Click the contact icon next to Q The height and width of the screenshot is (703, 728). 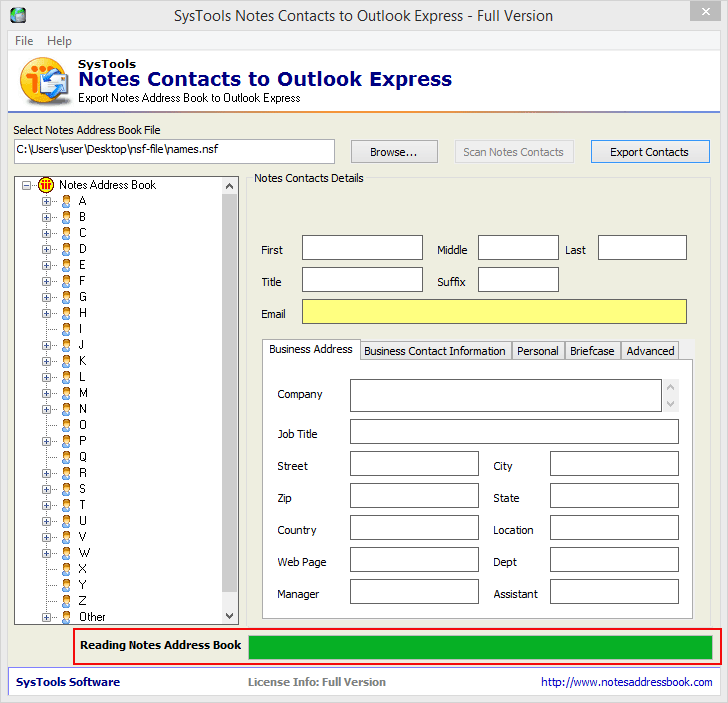tap(66, 457)
